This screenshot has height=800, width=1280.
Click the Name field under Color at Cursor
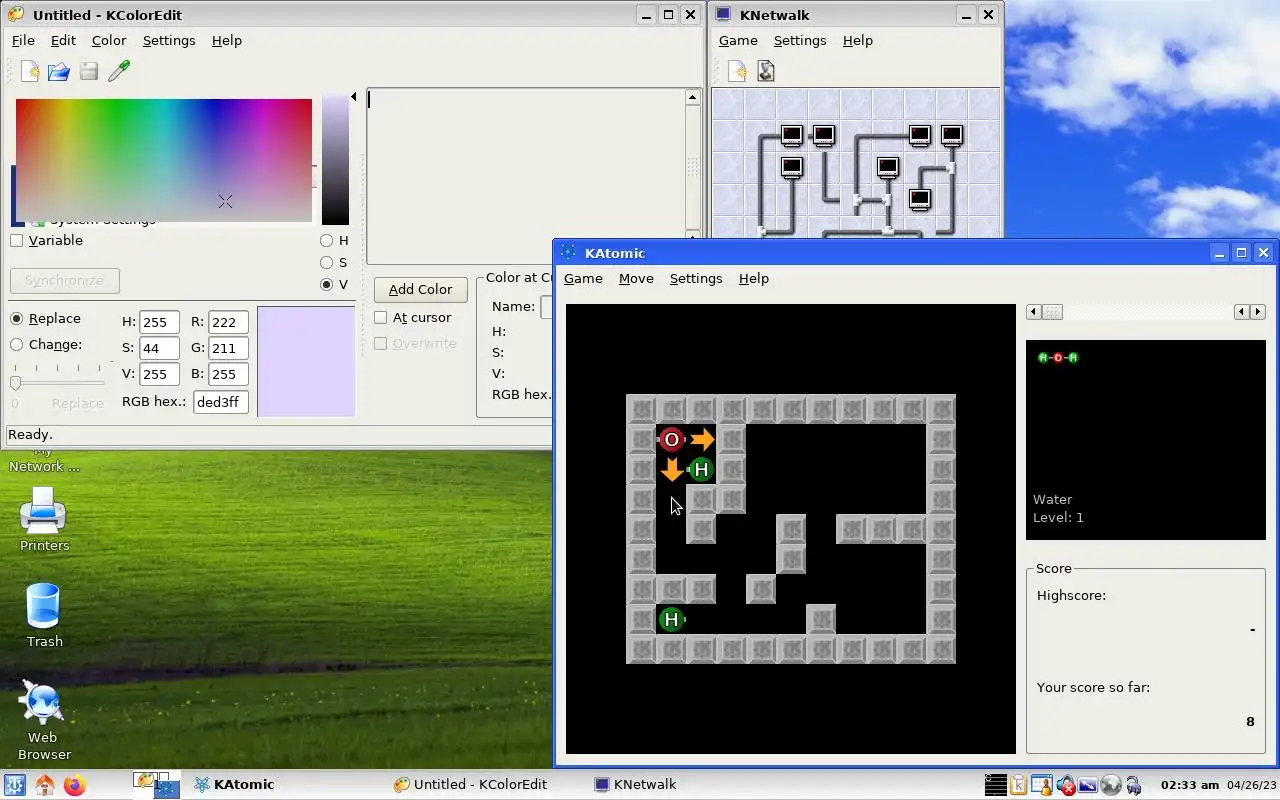coord(546,306)
